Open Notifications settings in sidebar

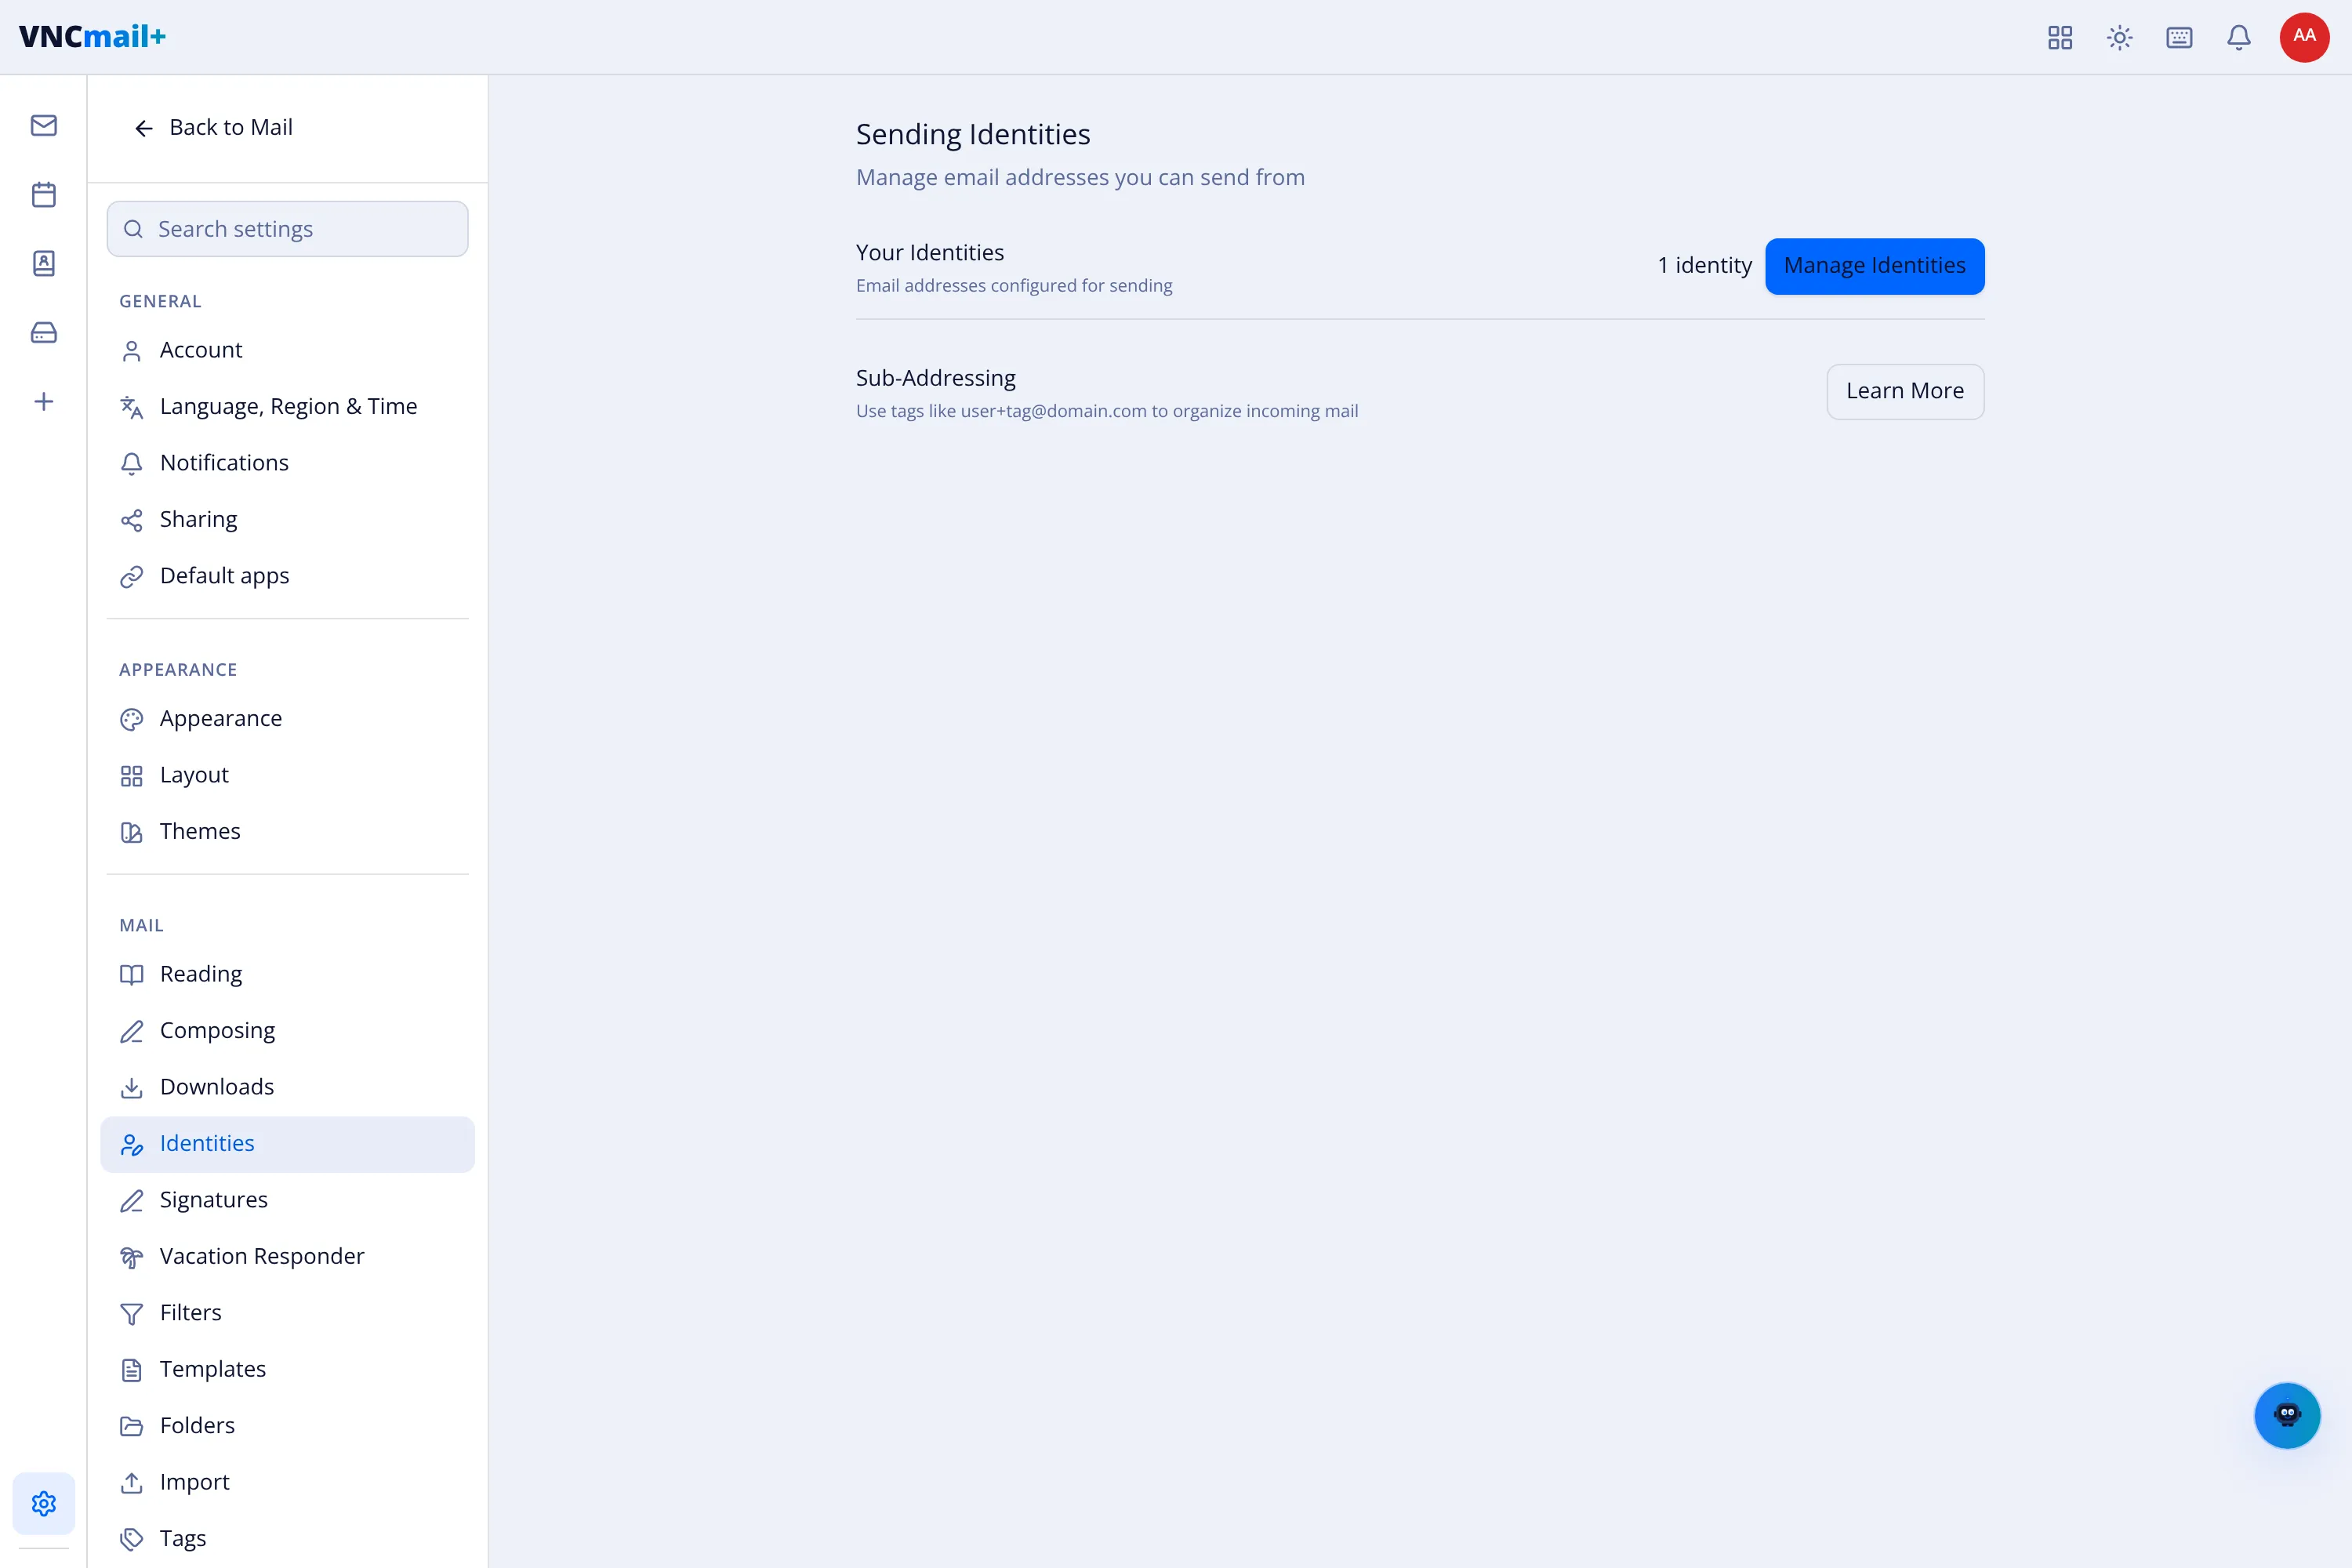288,463
